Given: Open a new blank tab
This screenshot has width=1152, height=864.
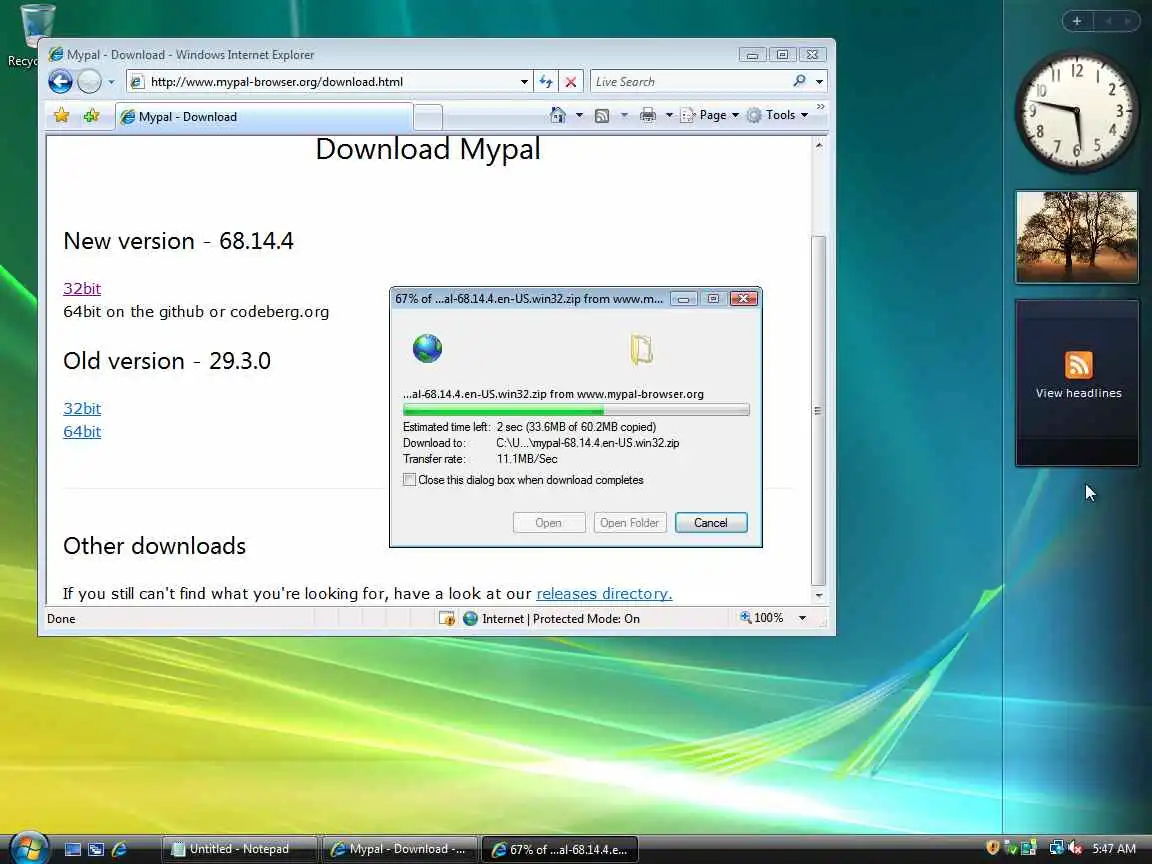Looking at the screenshot, I should [428, 118].
